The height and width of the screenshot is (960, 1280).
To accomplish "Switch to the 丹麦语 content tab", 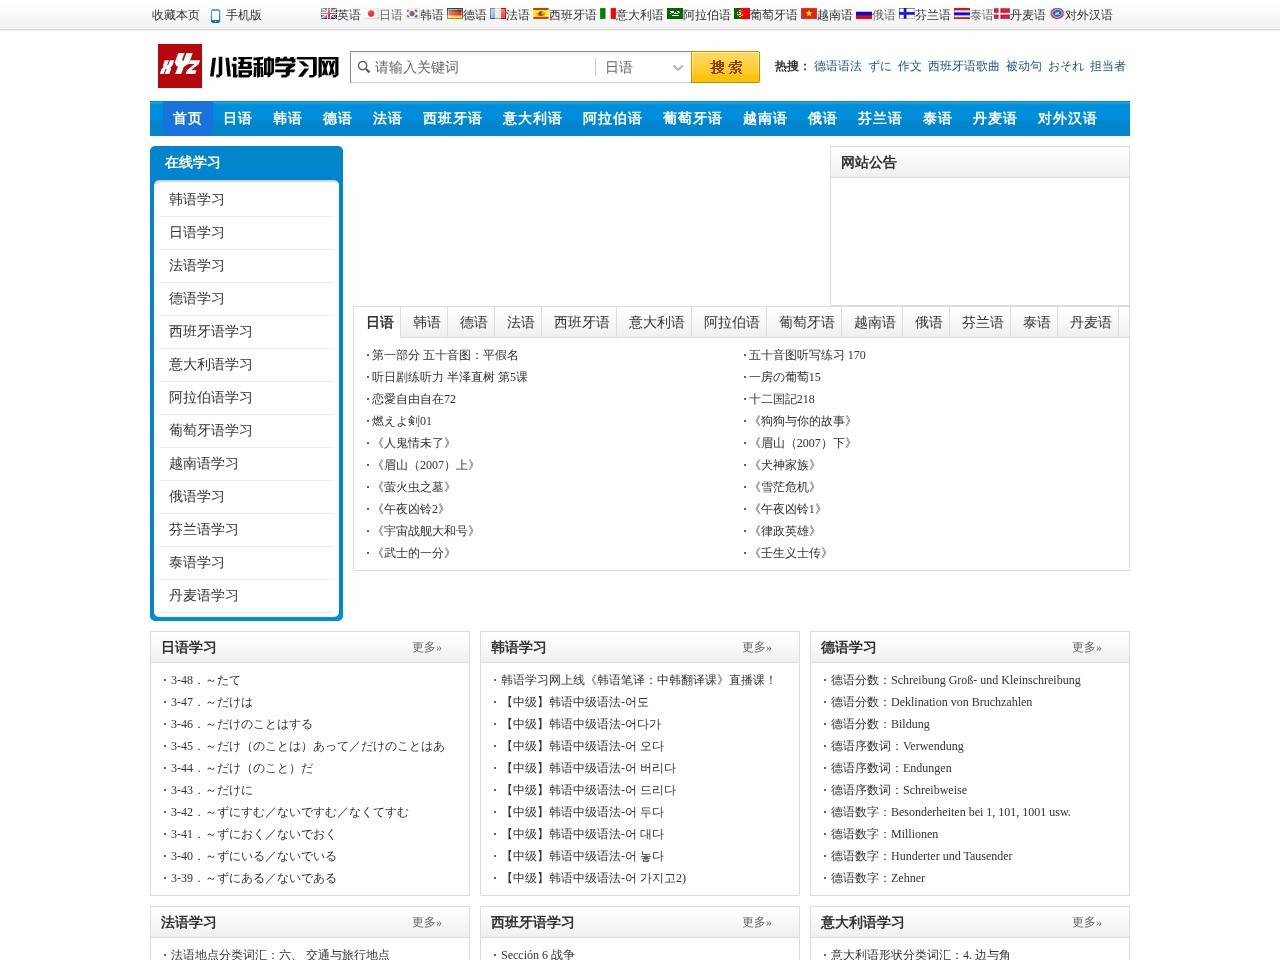I will pyautogui.click(x=1091, y=322).
